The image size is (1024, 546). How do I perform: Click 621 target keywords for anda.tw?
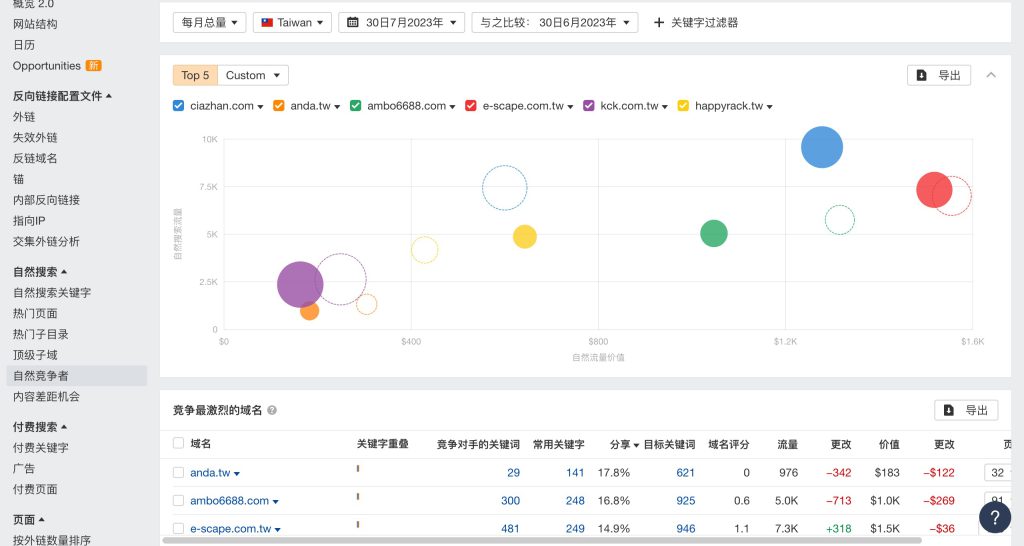(x=685, y=472)
